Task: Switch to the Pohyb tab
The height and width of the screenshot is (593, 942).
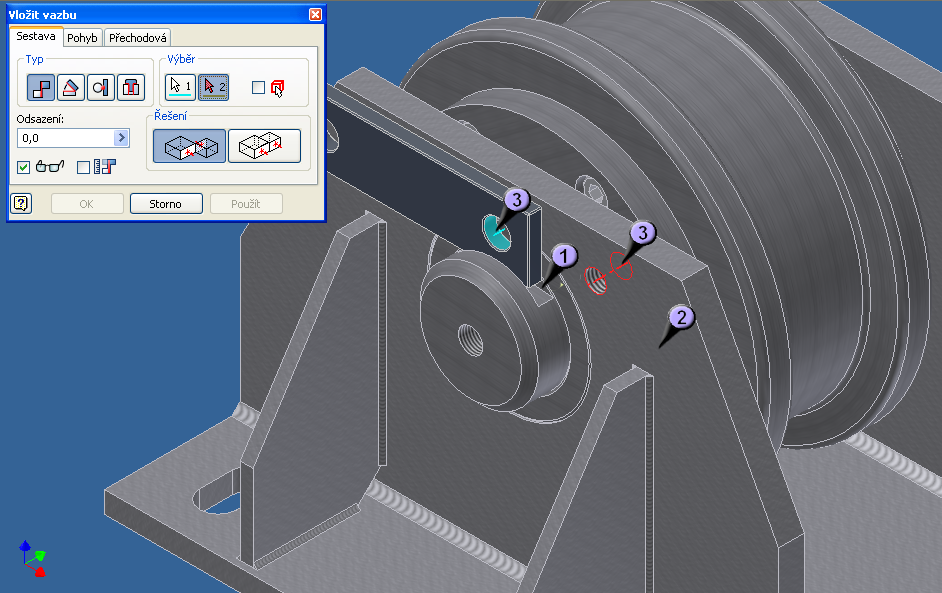Action: pyautogui.click(x=83, y=38)
